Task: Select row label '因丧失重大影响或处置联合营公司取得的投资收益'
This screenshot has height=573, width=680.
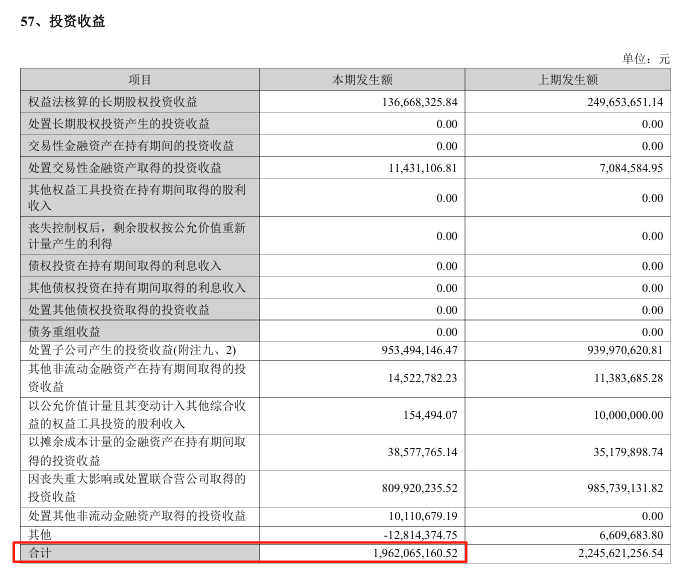Action: [137, 488]
